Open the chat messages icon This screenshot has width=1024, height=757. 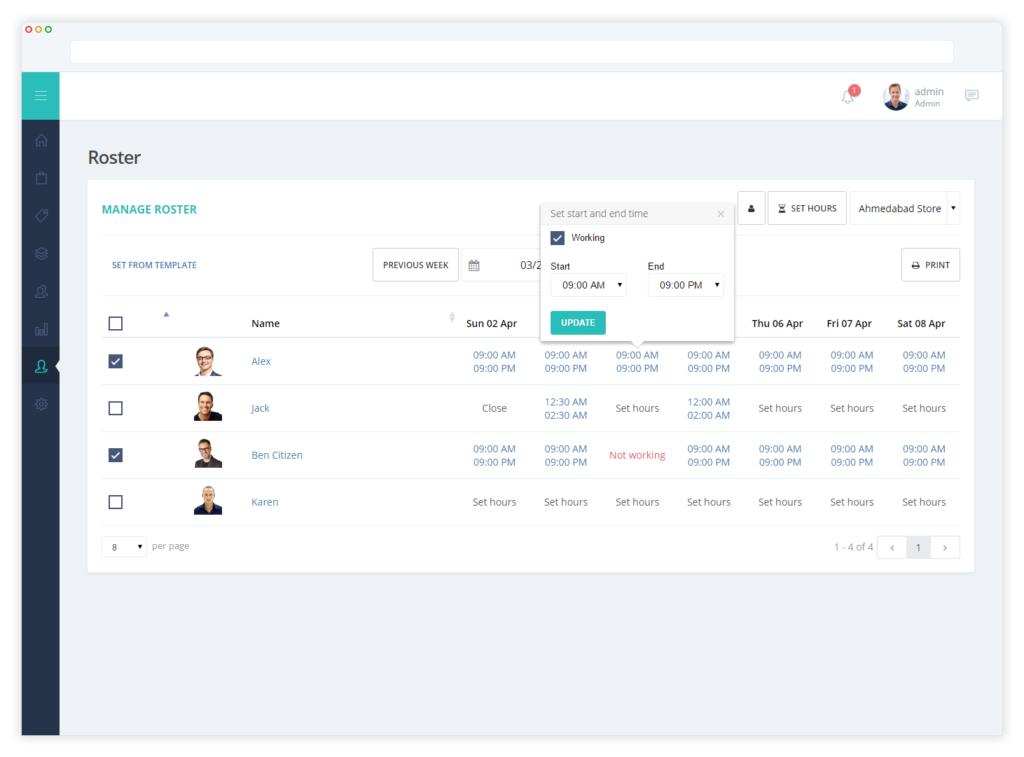pyautogui.click(x=972, y=95)
